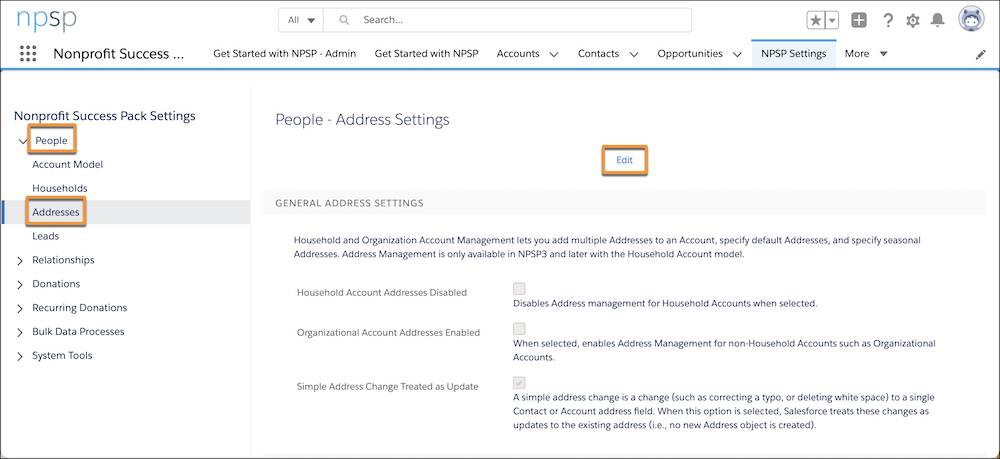
Task: Expand the Bulk Data Processes section chevron
Action: 20,332
